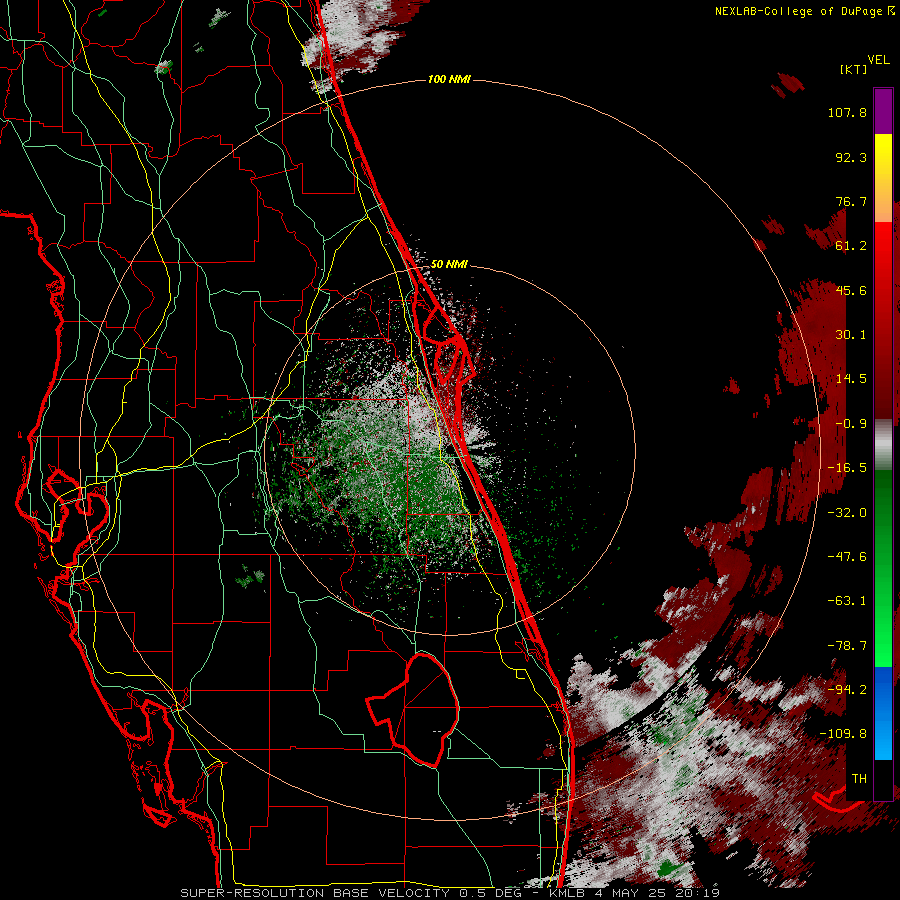Viewport: 900px width, 900px height.
Task: Select the -16.5 scale value
Action: pos(847,468)
